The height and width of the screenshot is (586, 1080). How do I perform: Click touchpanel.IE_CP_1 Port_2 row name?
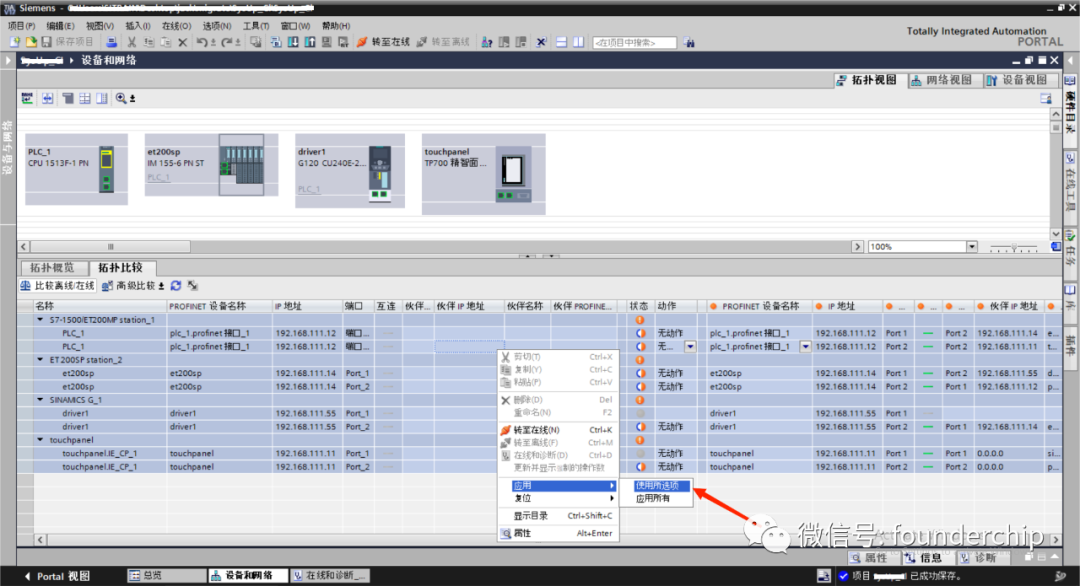[x=100, y=467]
